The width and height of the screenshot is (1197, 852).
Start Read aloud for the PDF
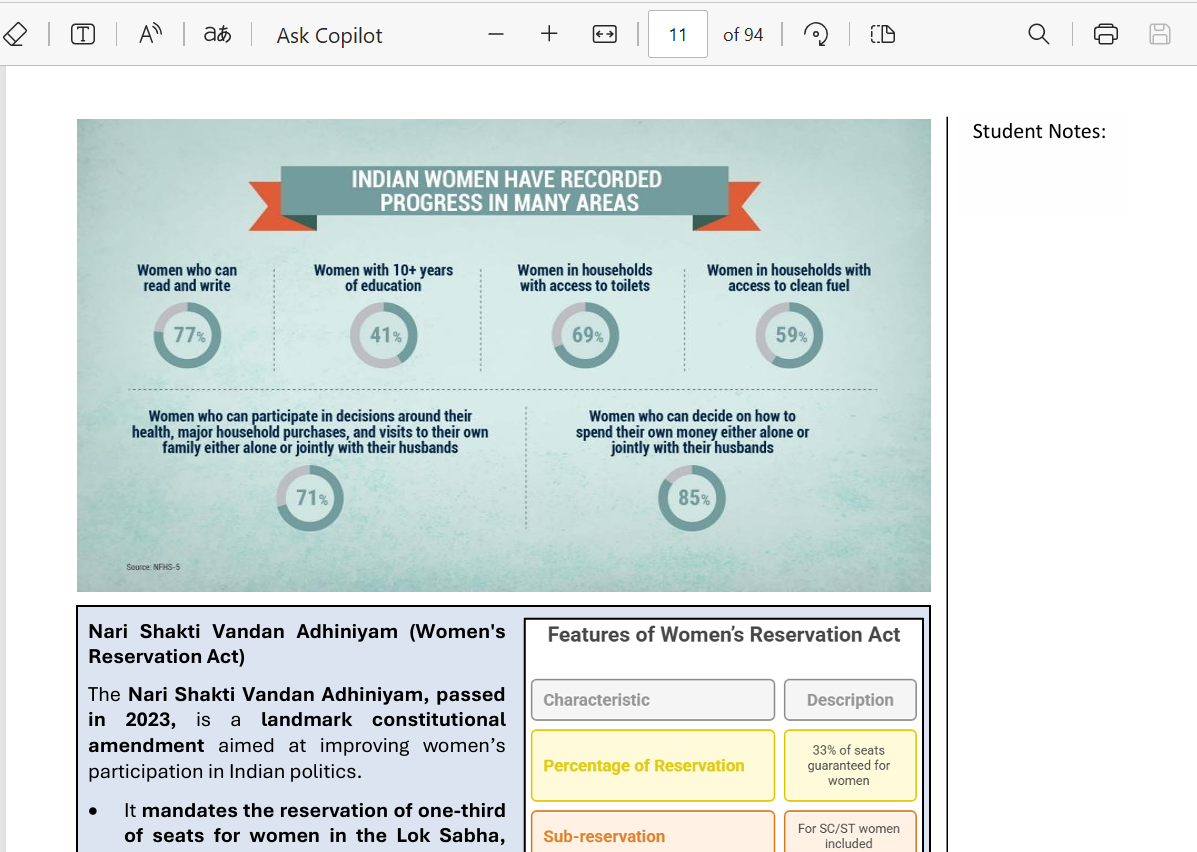[x=150, y=35]
